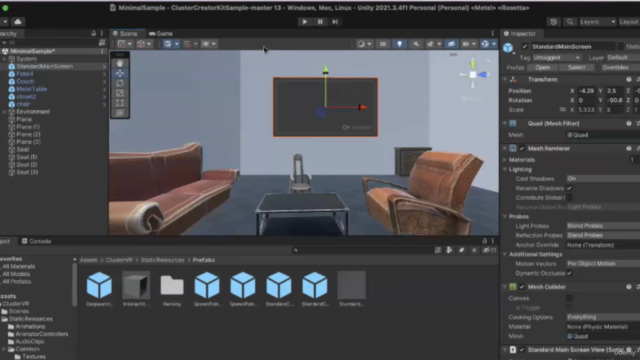Select the Rotate tool in Scene overlay
Viewport: 640px width, 360px height.
[120, 83]
